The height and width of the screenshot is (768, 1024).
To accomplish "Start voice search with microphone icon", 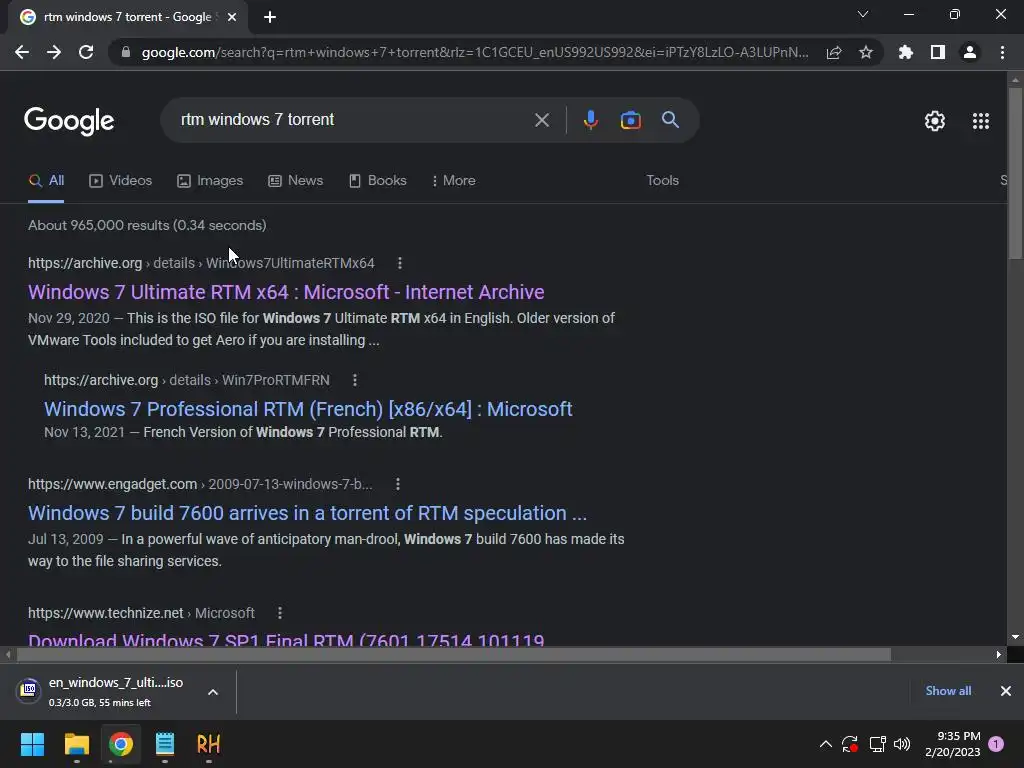I will [x=591, y=120].
